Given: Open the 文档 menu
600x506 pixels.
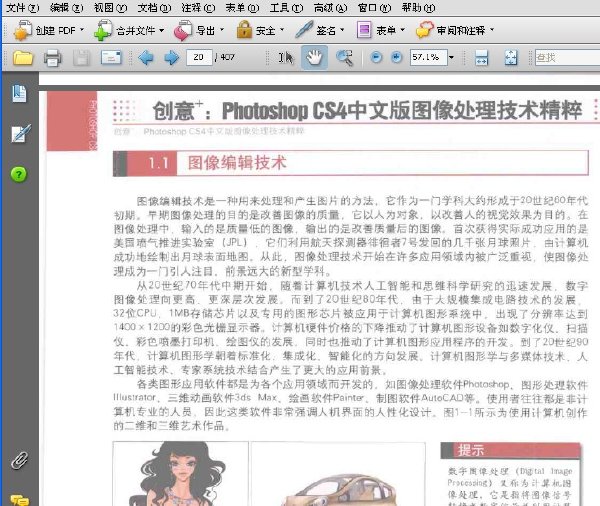Looking at the screenshot, I should pyautogui.click(x=154, y=8).
